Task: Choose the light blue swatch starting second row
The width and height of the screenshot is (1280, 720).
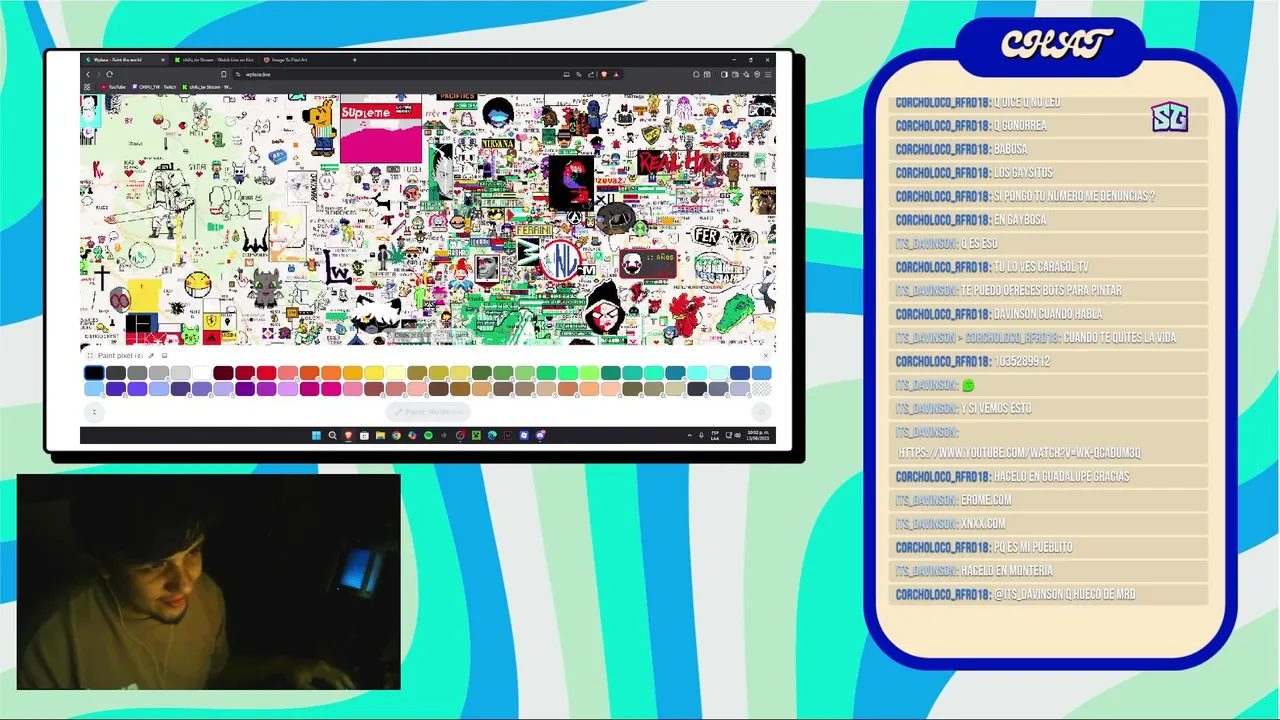Action: pyautogui.click(x=94, y=389)
